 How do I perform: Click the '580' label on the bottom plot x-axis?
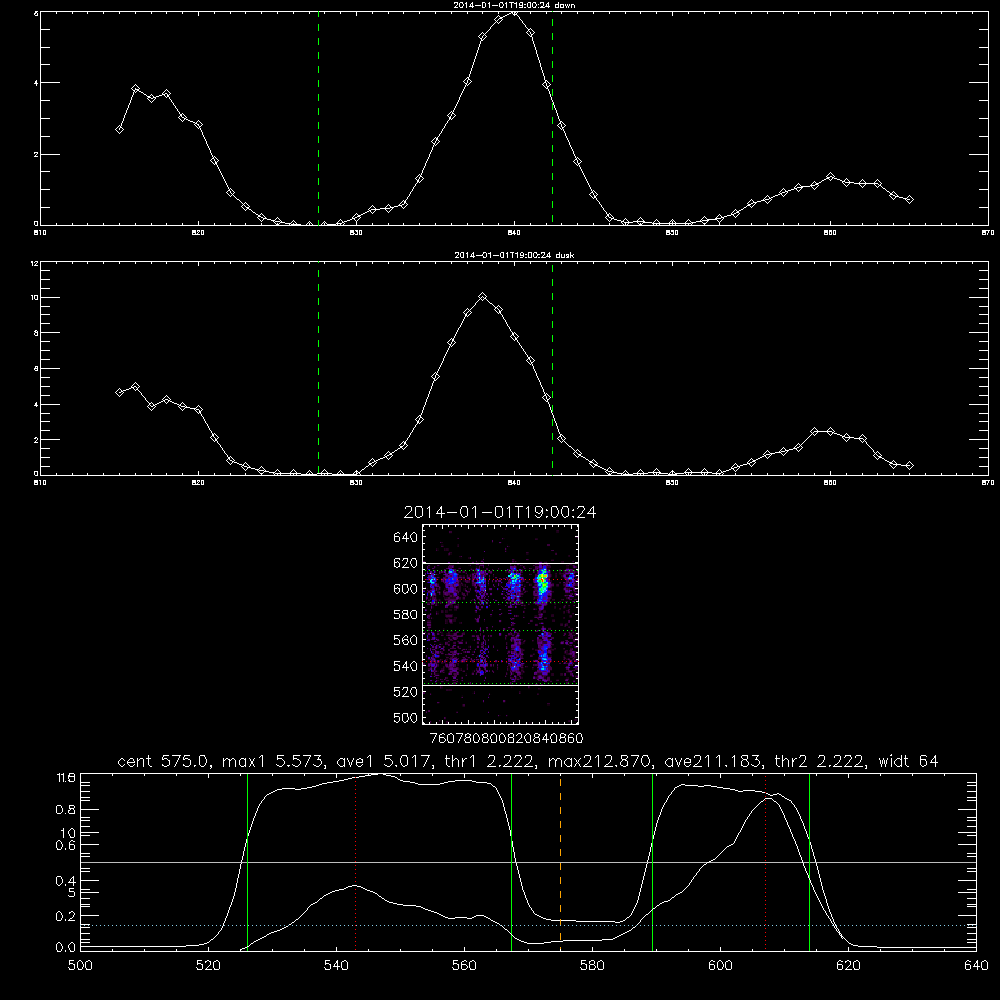click(x=592, y=966)
